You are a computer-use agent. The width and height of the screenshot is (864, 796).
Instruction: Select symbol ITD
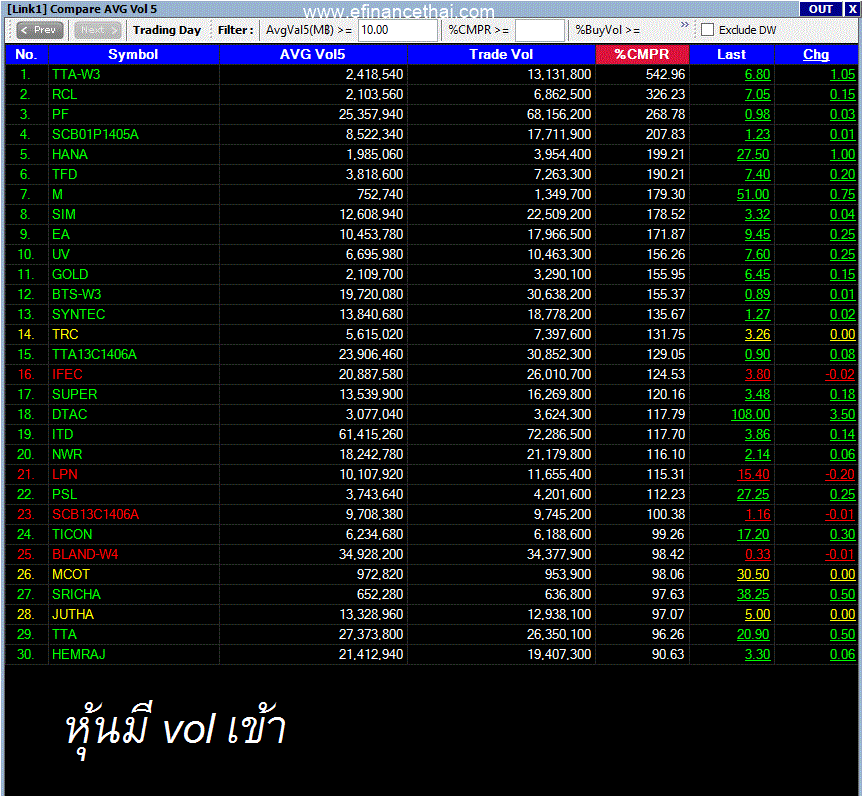pos(62,435)
